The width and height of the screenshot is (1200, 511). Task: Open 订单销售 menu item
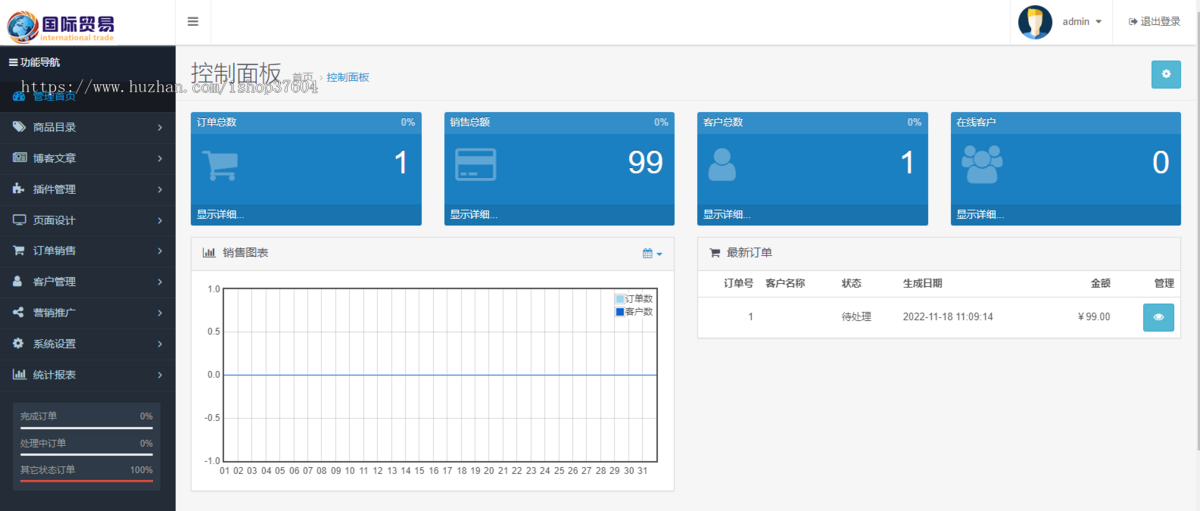point(88,251)
